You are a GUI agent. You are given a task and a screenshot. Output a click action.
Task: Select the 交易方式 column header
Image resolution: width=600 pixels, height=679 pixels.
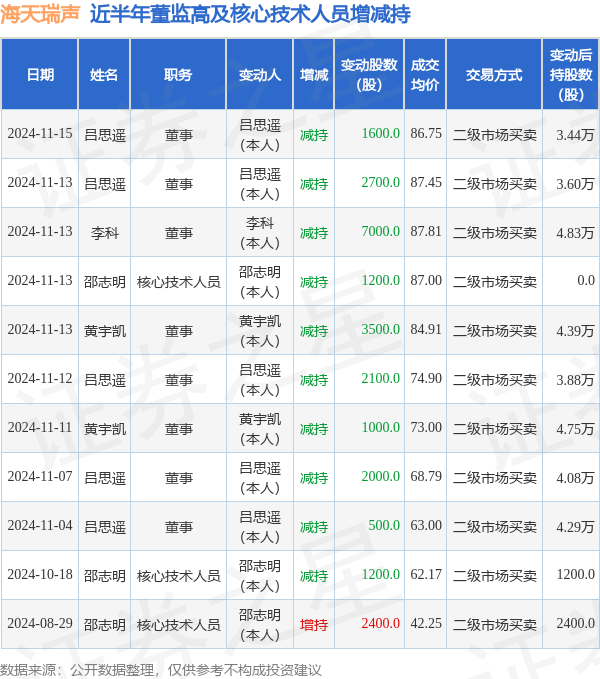pyautogui.click(x=494, y=74)
